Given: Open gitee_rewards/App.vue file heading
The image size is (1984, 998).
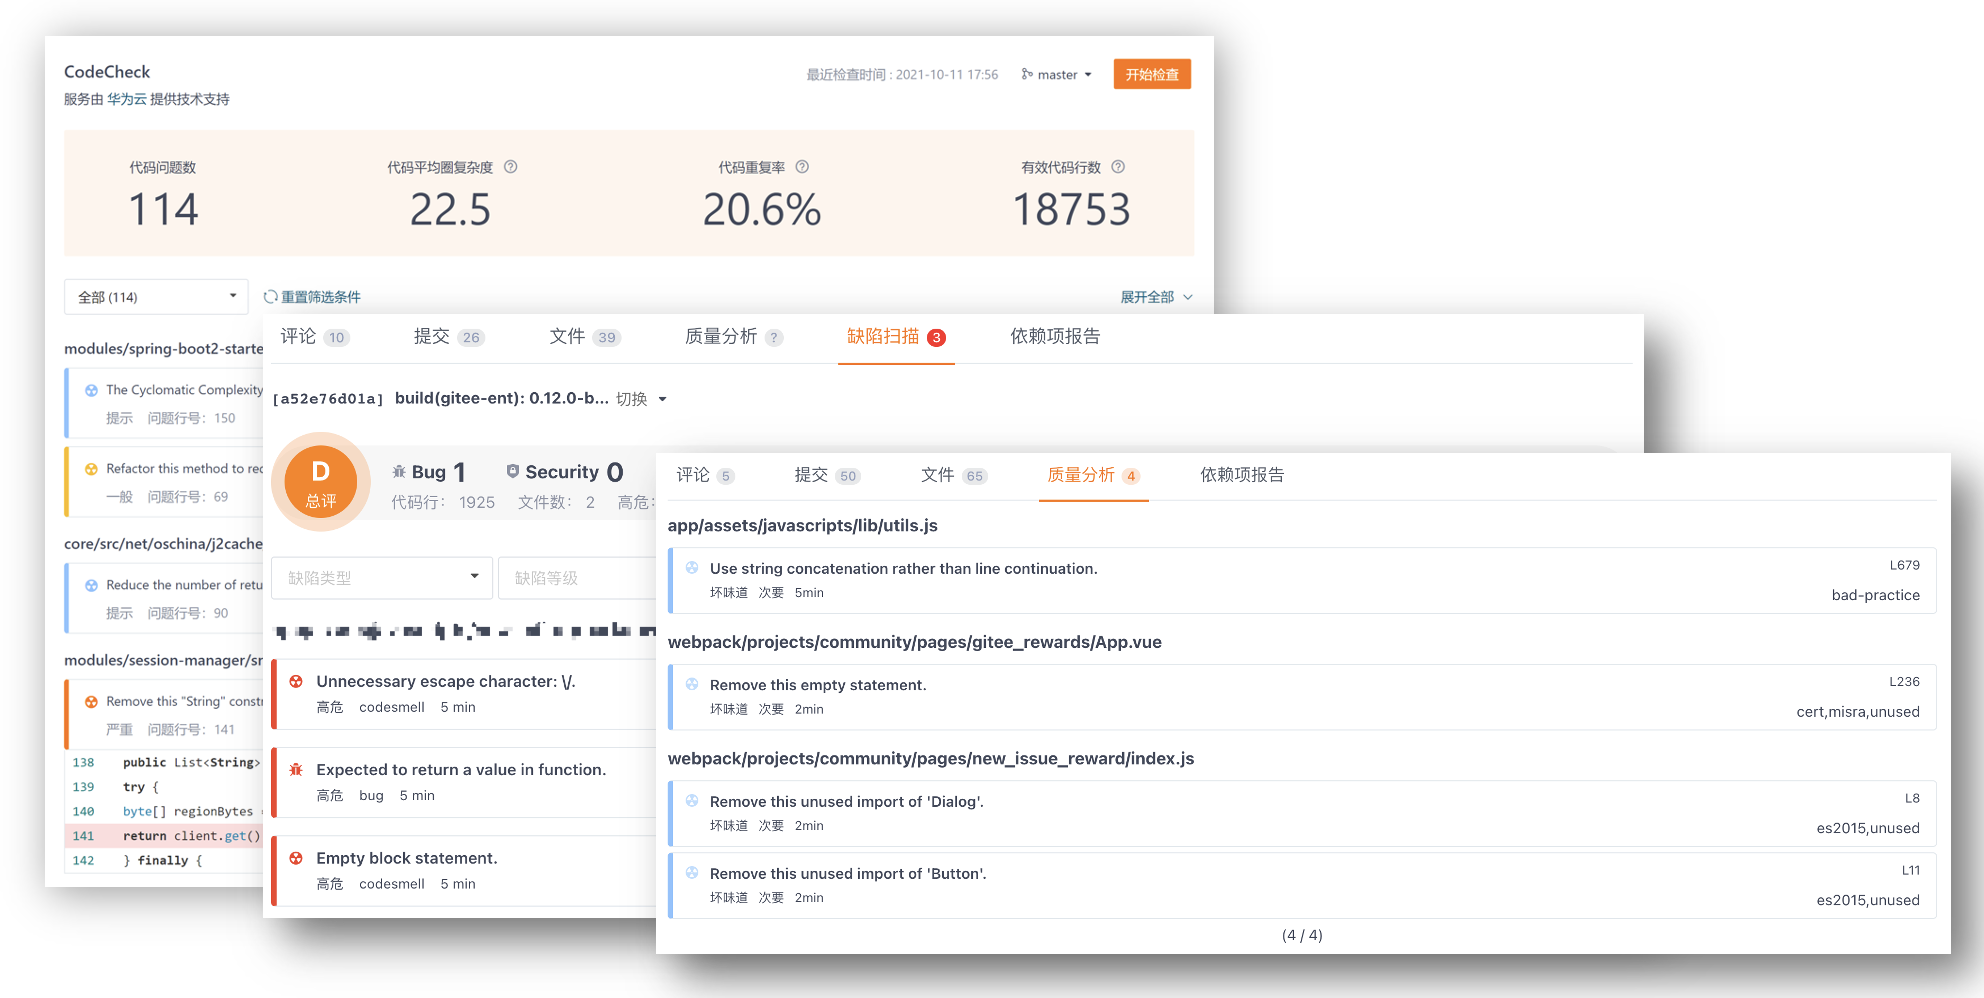Looking at the screenshot, I should (915, 642).
